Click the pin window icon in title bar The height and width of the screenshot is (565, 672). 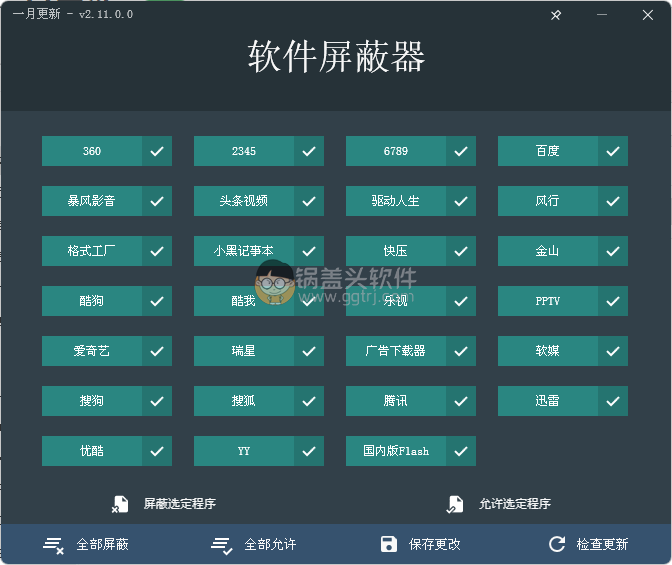coord(556,15)
